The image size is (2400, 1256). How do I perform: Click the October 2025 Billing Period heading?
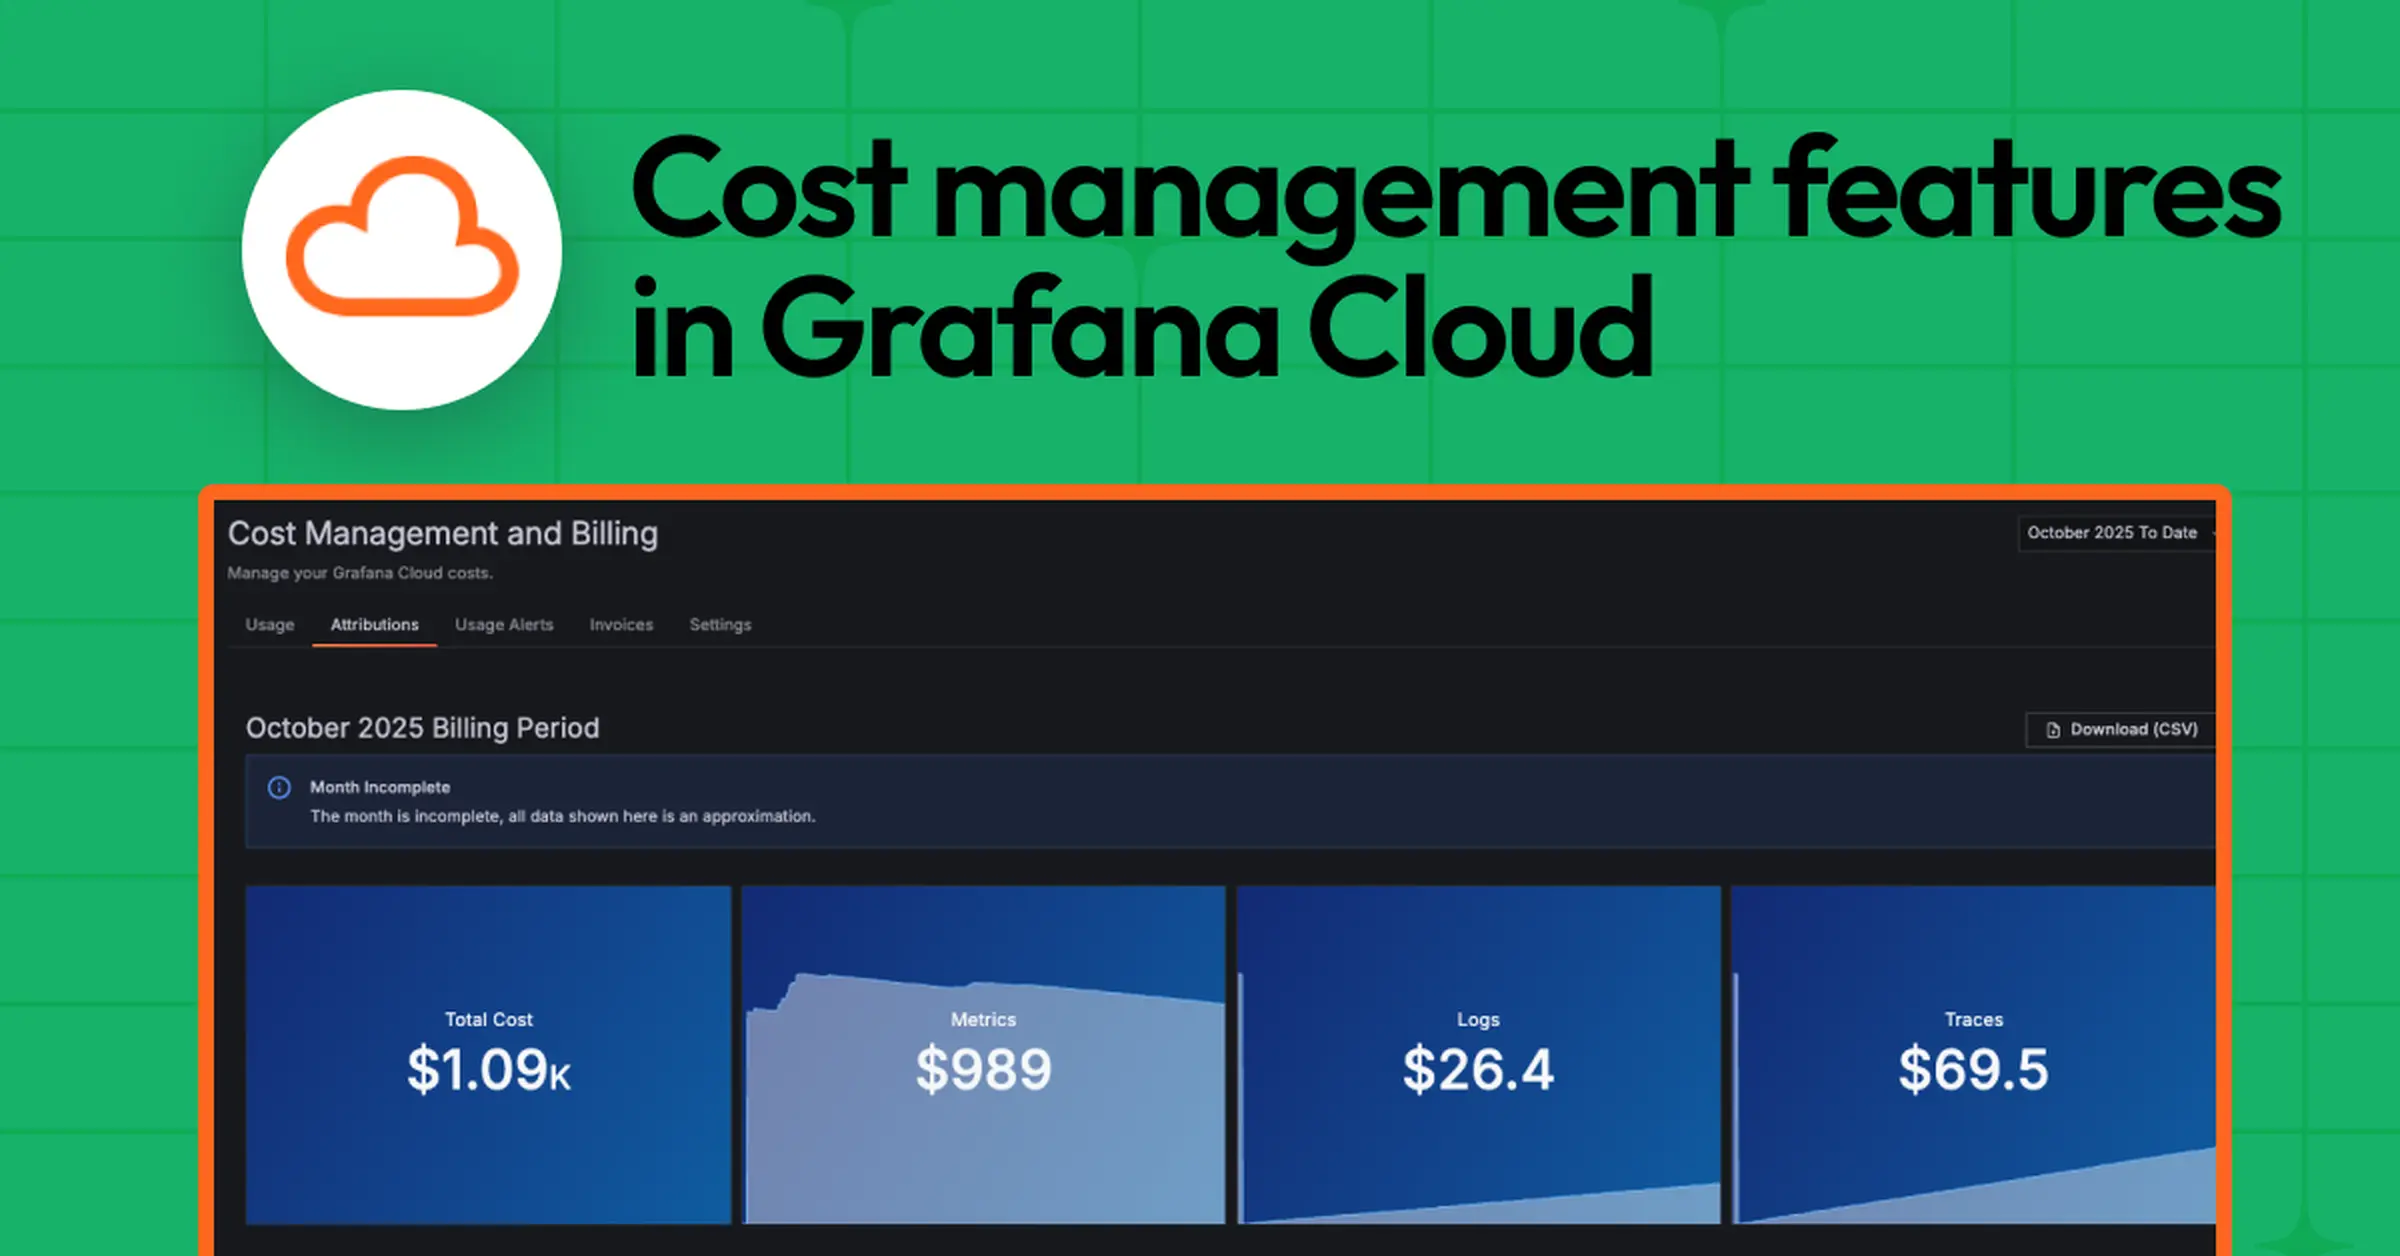tap(422, 728)
